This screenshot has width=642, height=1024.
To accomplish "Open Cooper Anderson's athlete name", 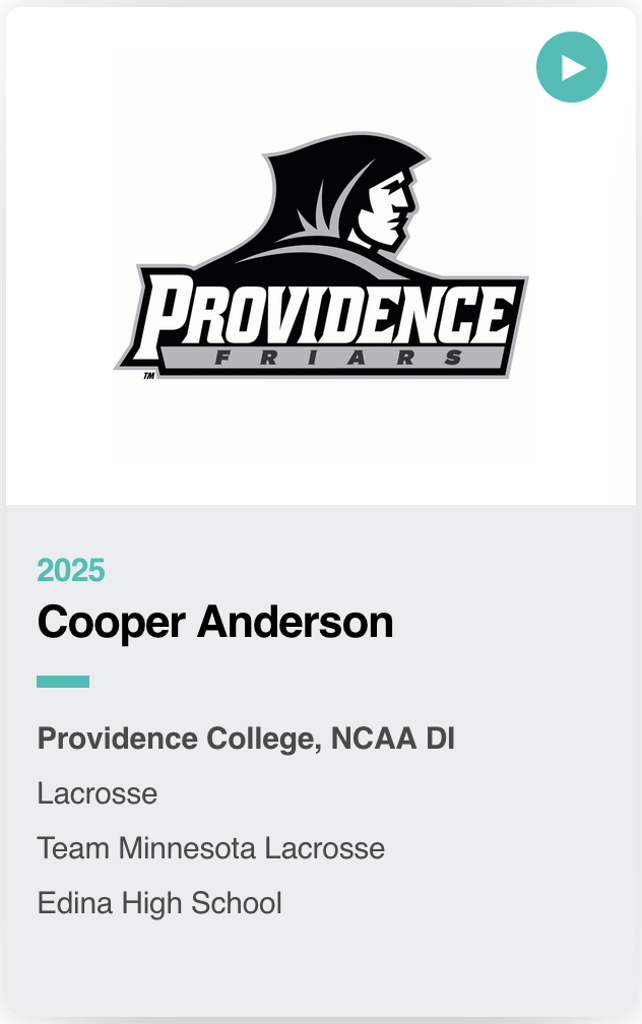I will tap(215, 623).
